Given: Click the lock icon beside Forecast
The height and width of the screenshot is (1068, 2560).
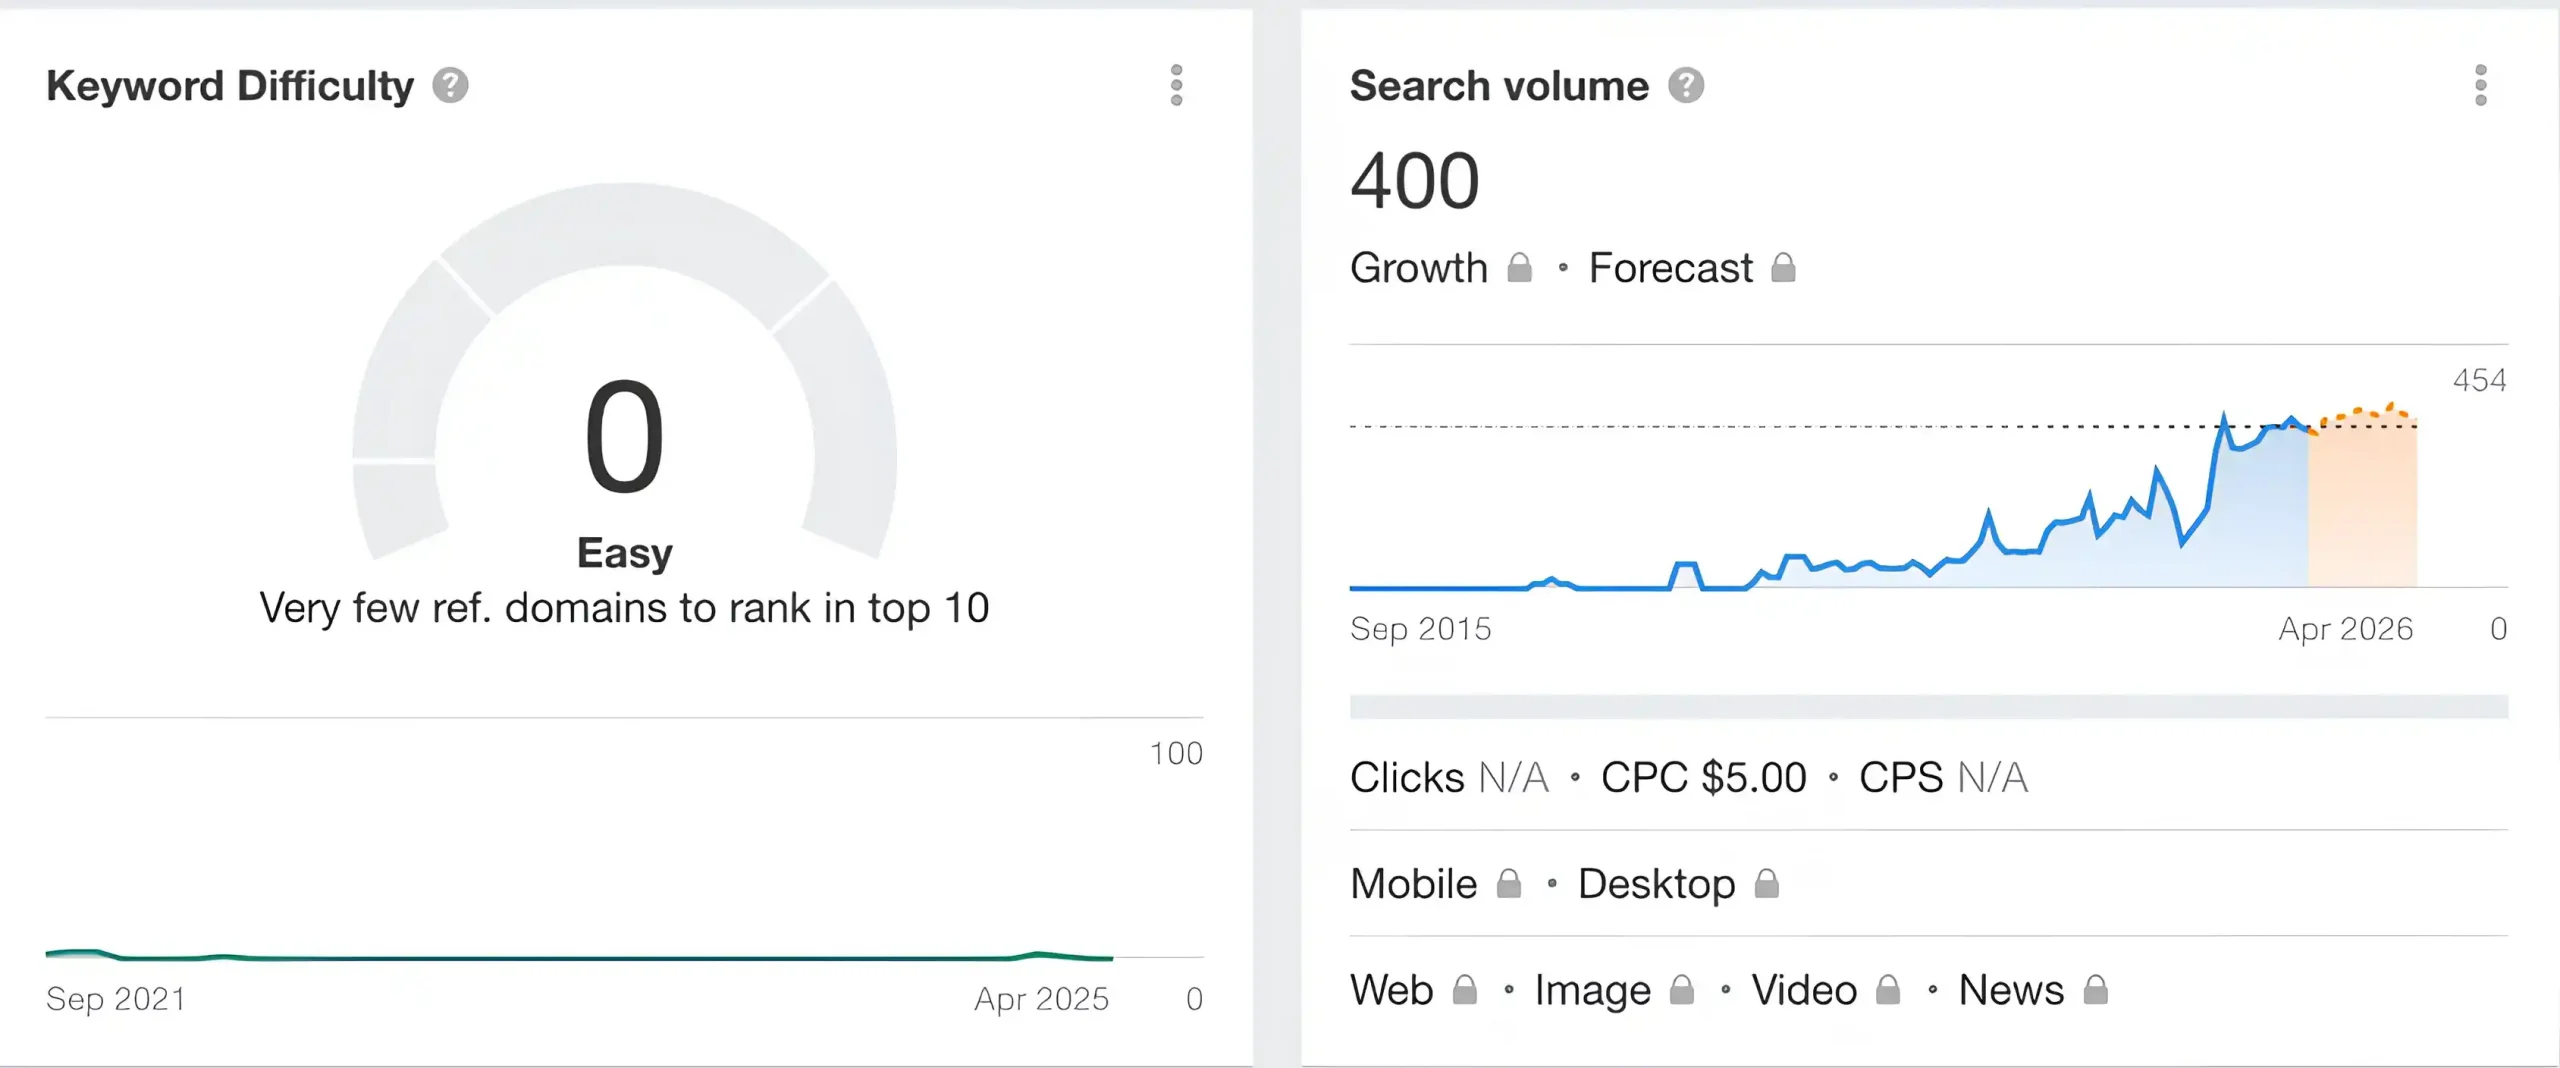Looking at the screenshot, I should coord(1783,268).
